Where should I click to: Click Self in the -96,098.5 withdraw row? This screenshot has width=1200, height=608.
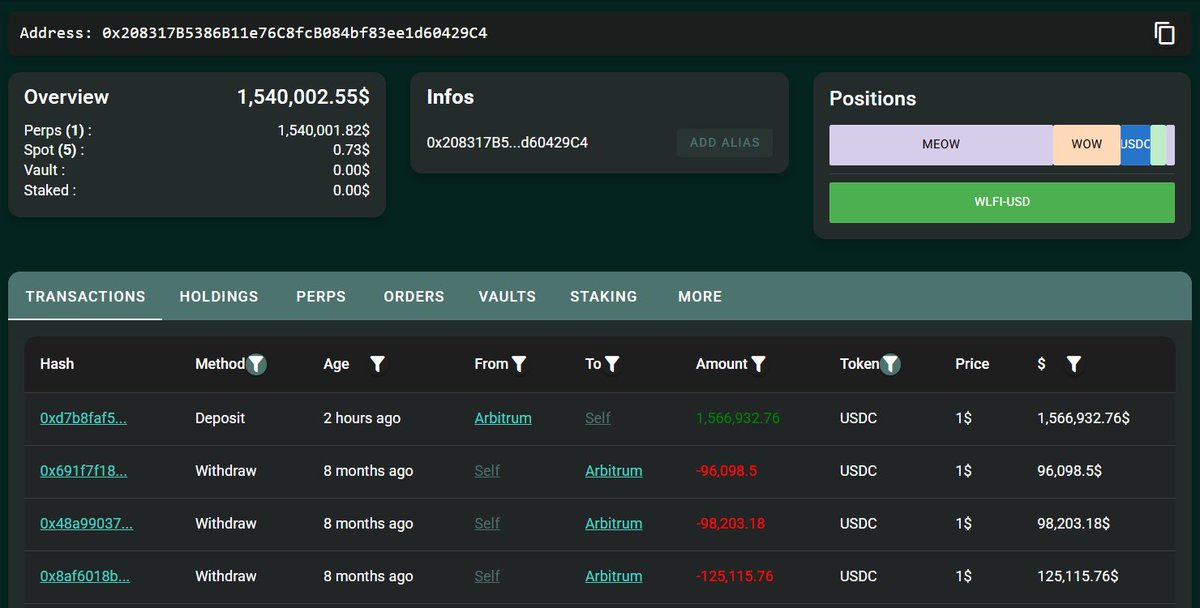coord(487,471)
